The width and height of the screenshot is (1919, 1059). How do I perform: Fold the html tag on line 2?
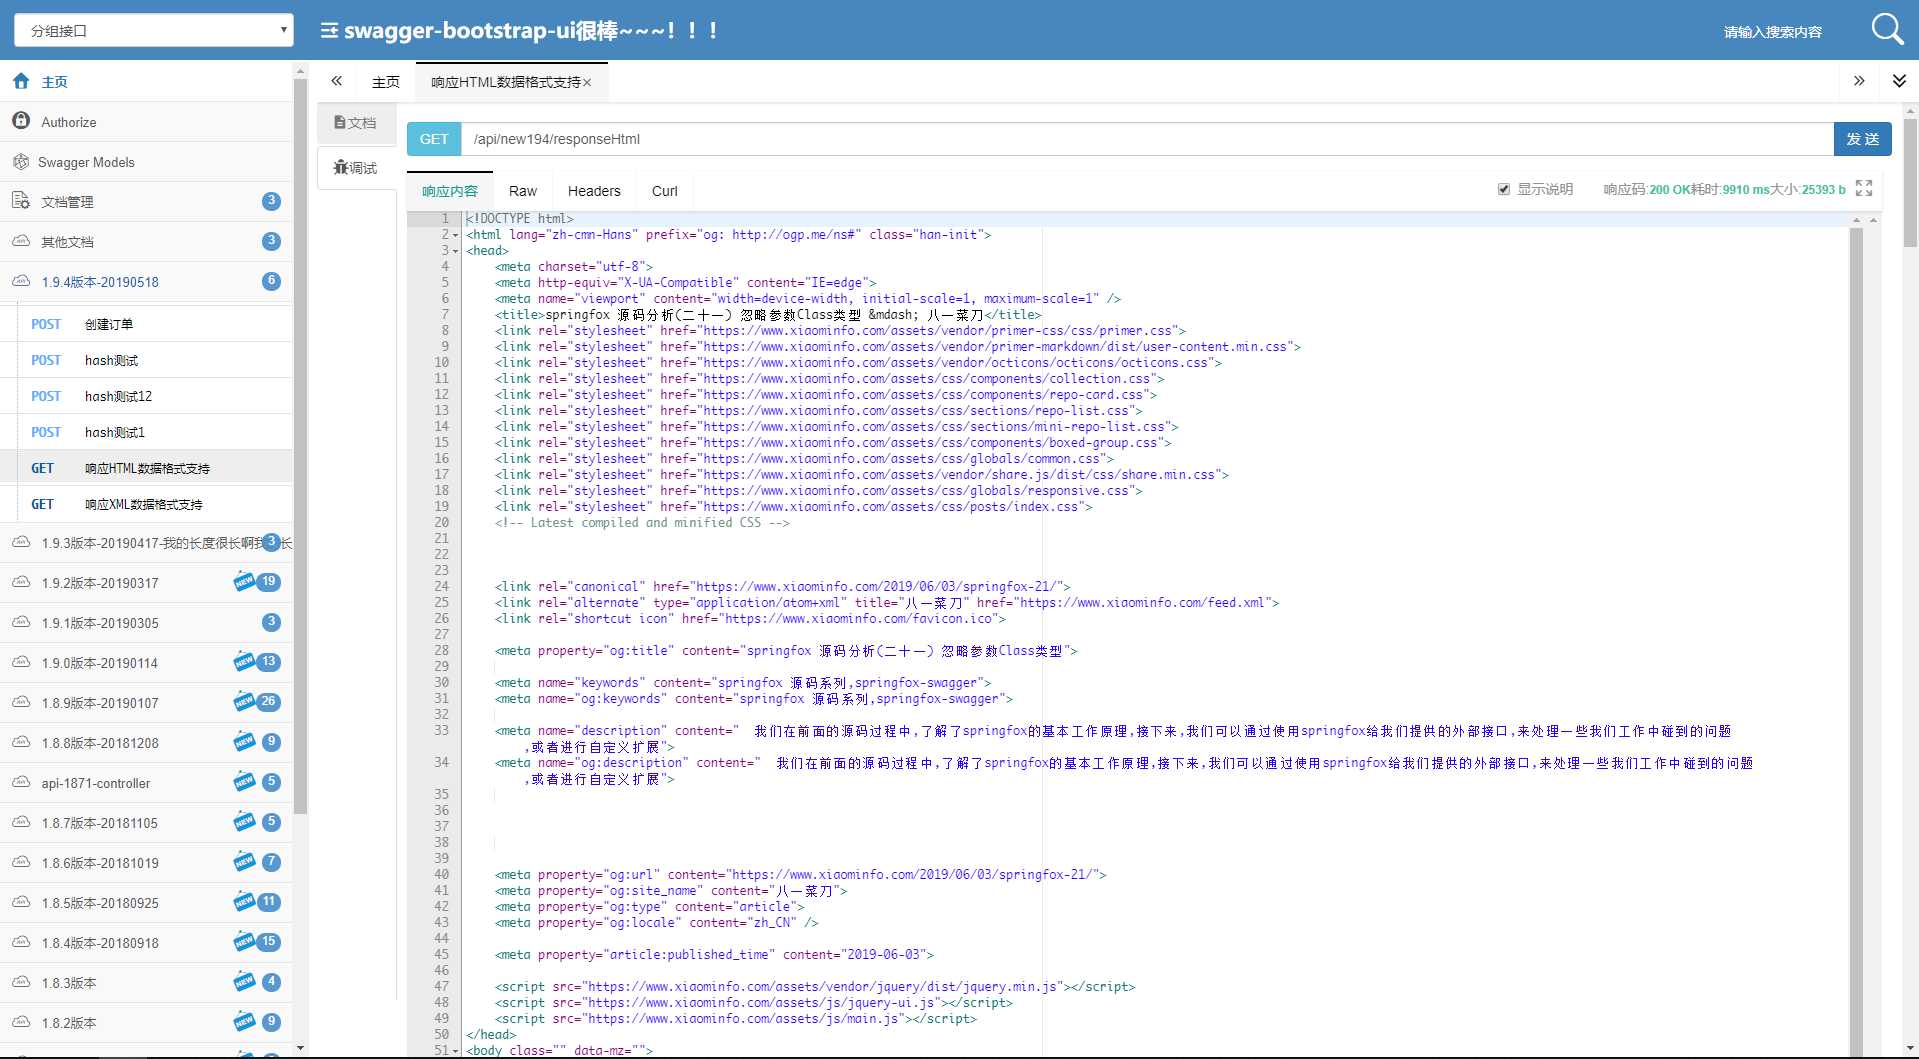coord(456,235)
